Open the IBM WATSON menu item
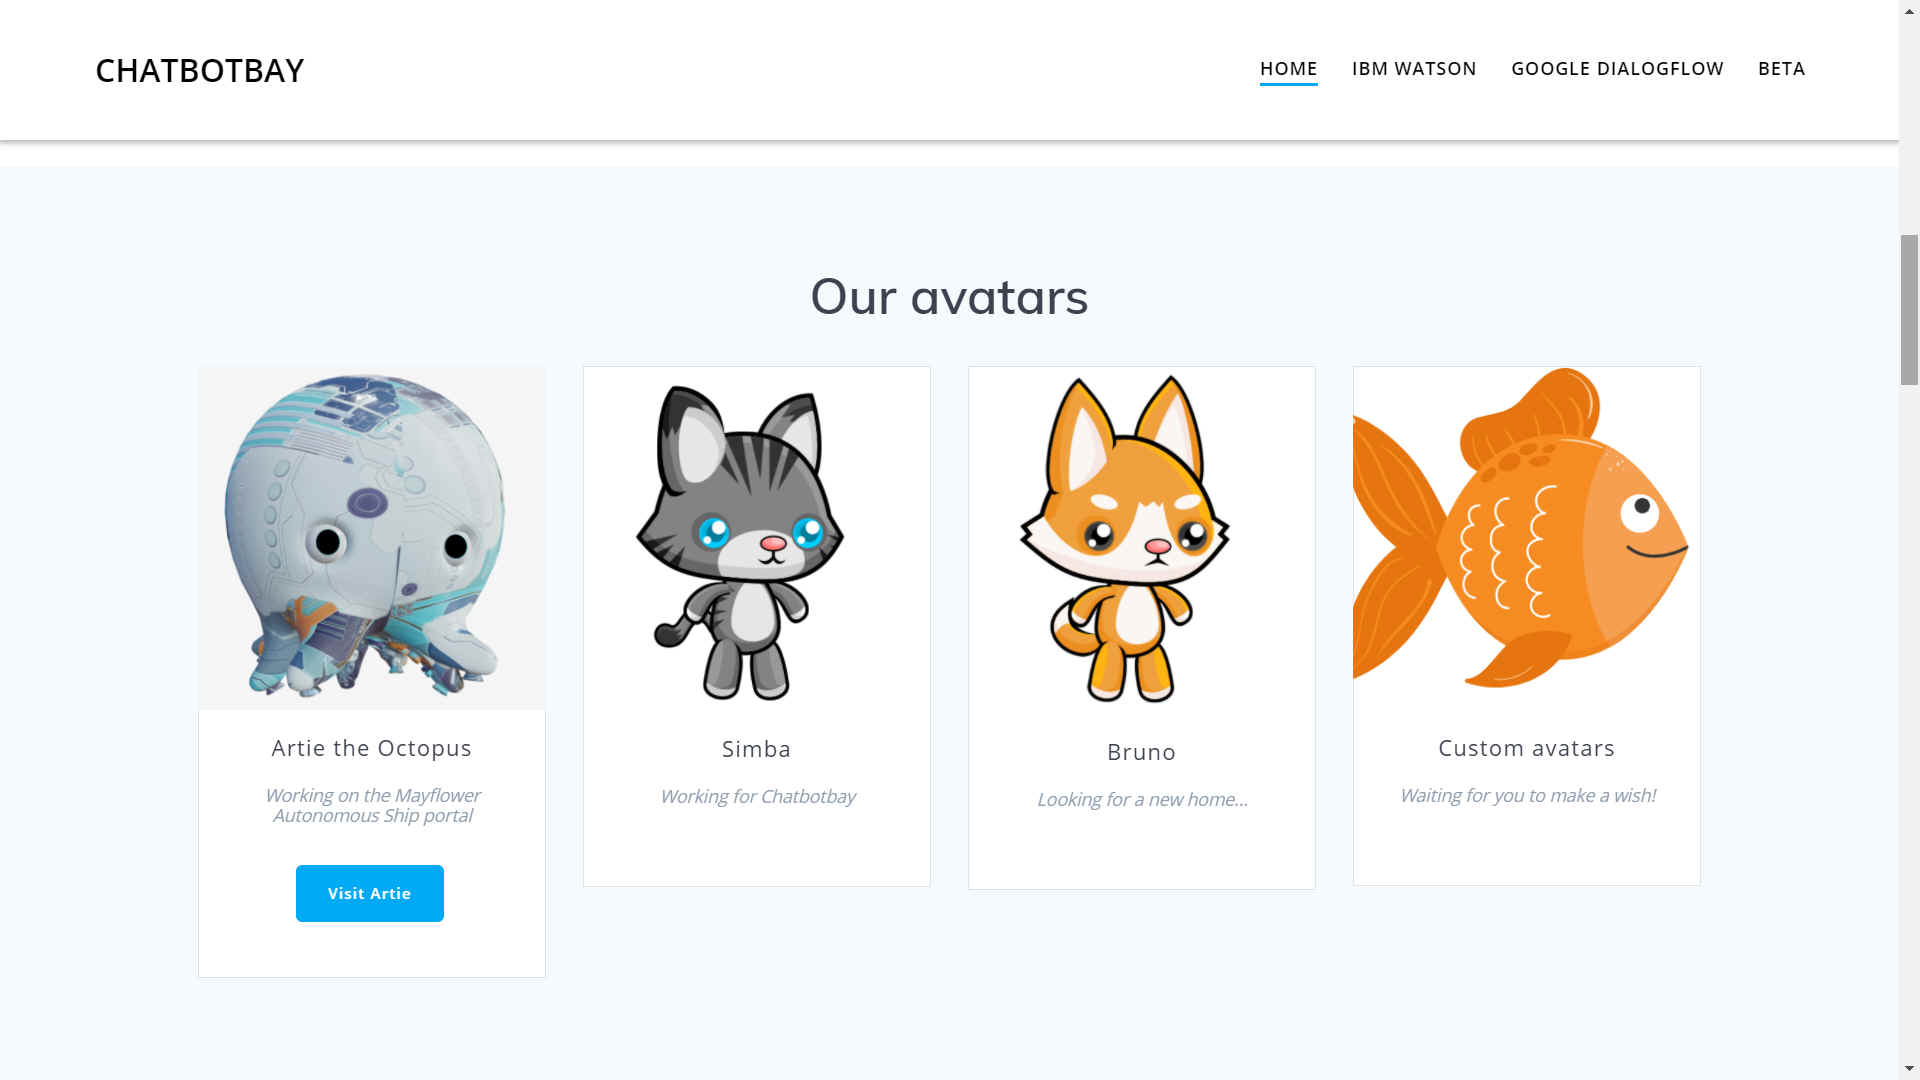Screen dimensions: 1920x1080 pyautogui.click(x=1414, y=69)
